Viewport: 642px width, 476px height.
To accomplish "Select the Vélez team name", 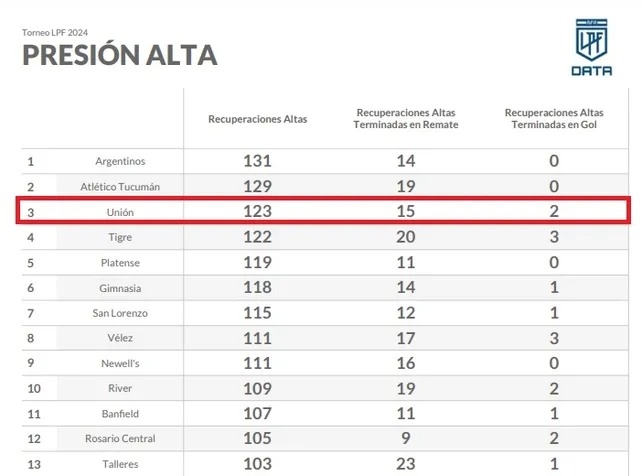I will click(120, 338).
